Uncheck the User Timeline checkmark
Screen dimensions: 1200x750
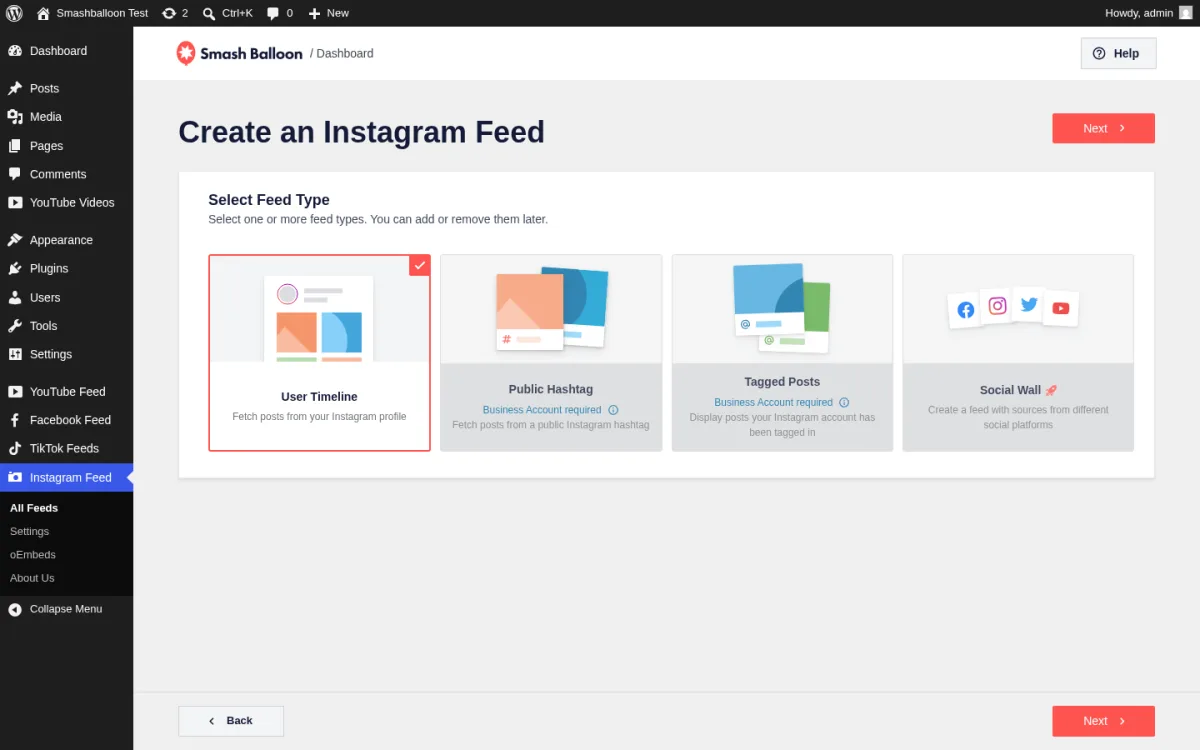[420, 265]
